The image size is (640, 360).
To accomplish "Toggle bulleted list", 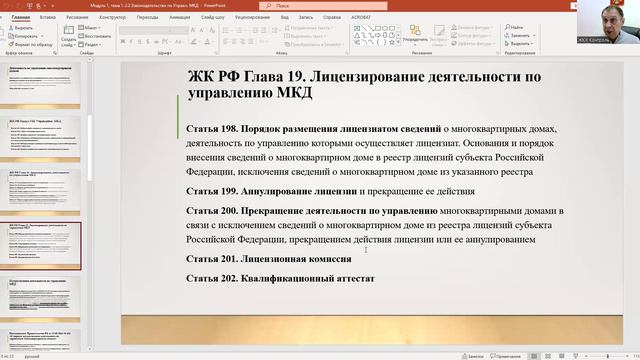I will coord(226,30).
